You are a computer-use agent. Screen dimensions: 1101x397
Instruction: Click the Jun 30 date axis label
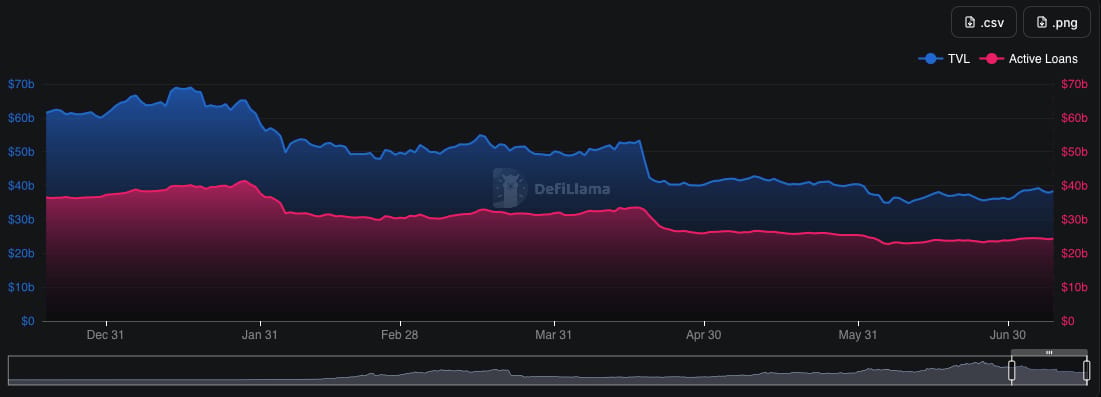coord(1008,335)
